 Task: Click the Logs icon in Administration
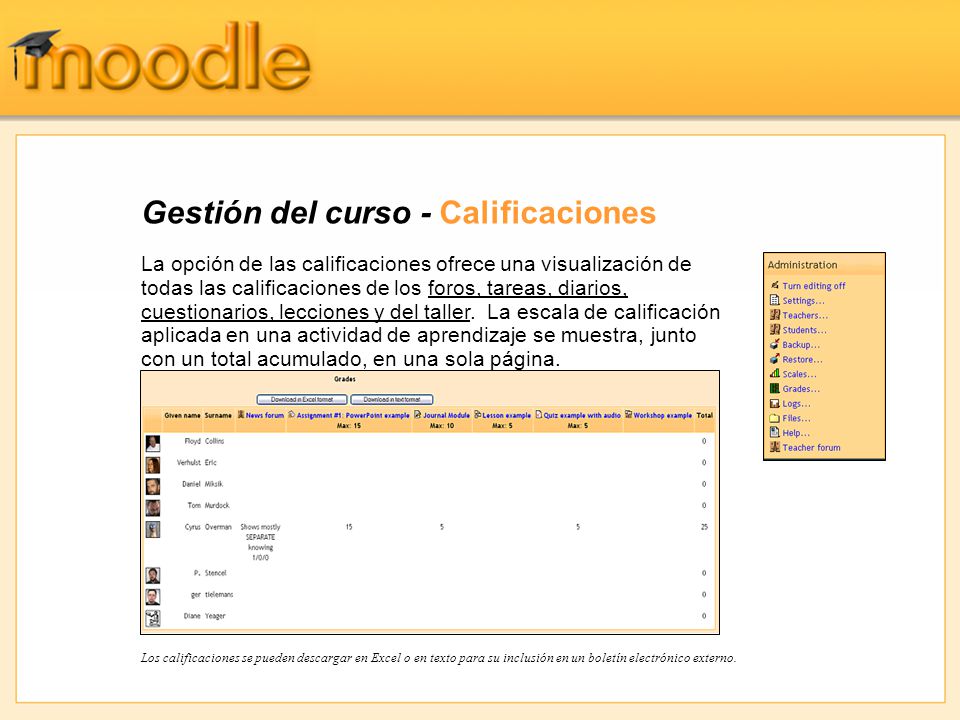coord(774,403)
